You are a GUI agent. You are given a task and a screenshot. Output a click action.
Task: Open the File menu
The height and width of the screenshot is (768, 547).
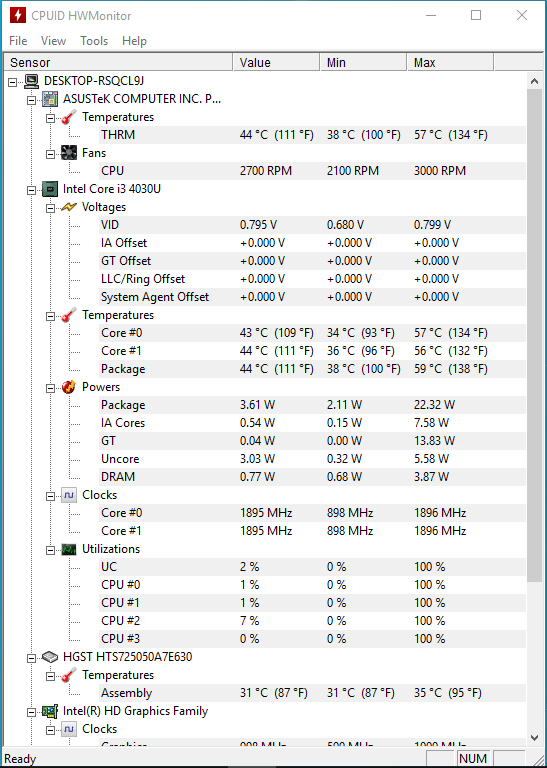click(x=18, y=41)
